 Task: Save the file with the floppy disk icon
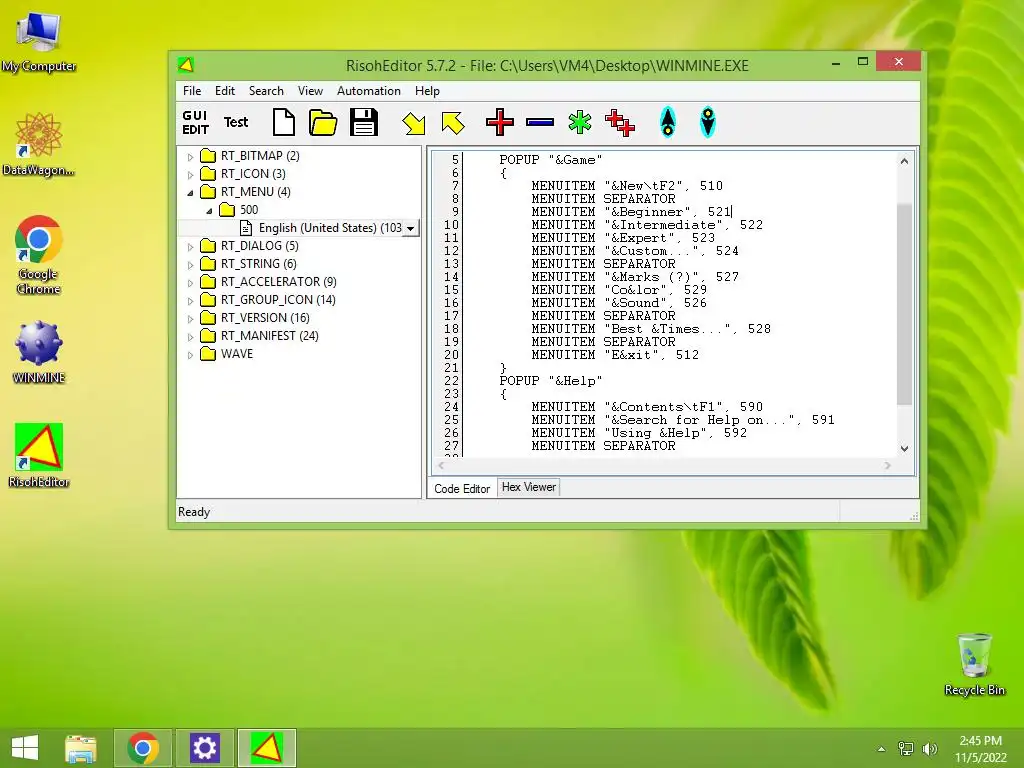pyautogui.click(x=364, y=122)
